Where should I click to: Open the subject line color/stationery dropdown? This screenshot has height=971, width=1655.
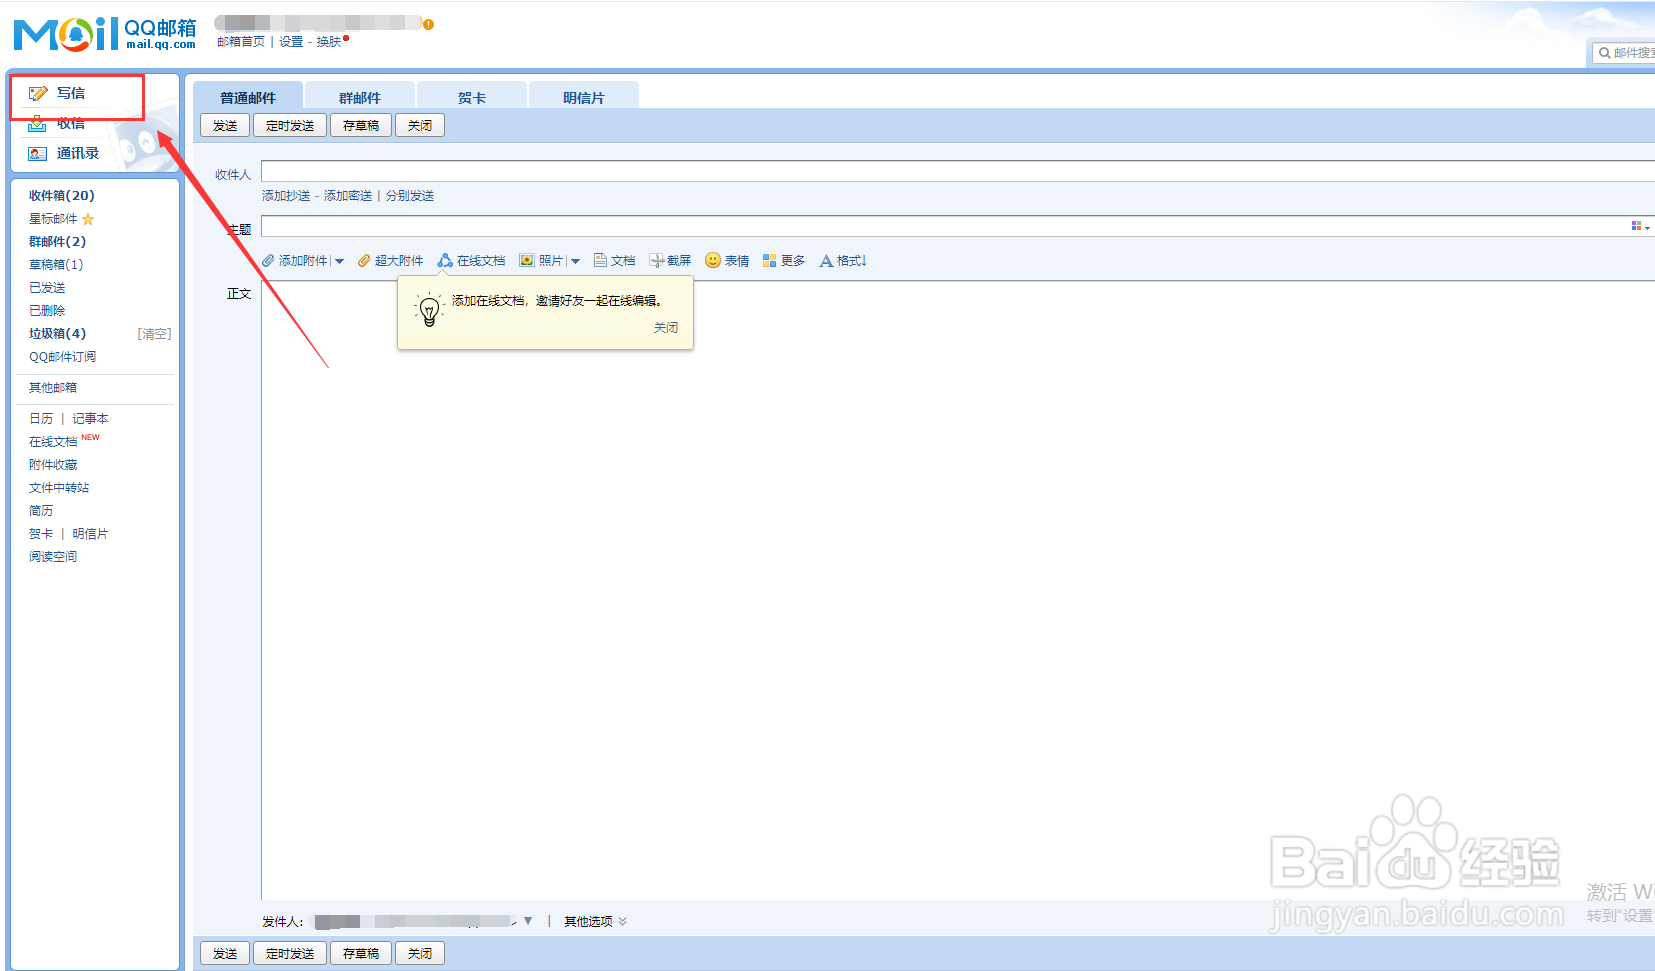[x=1640, y=227]
